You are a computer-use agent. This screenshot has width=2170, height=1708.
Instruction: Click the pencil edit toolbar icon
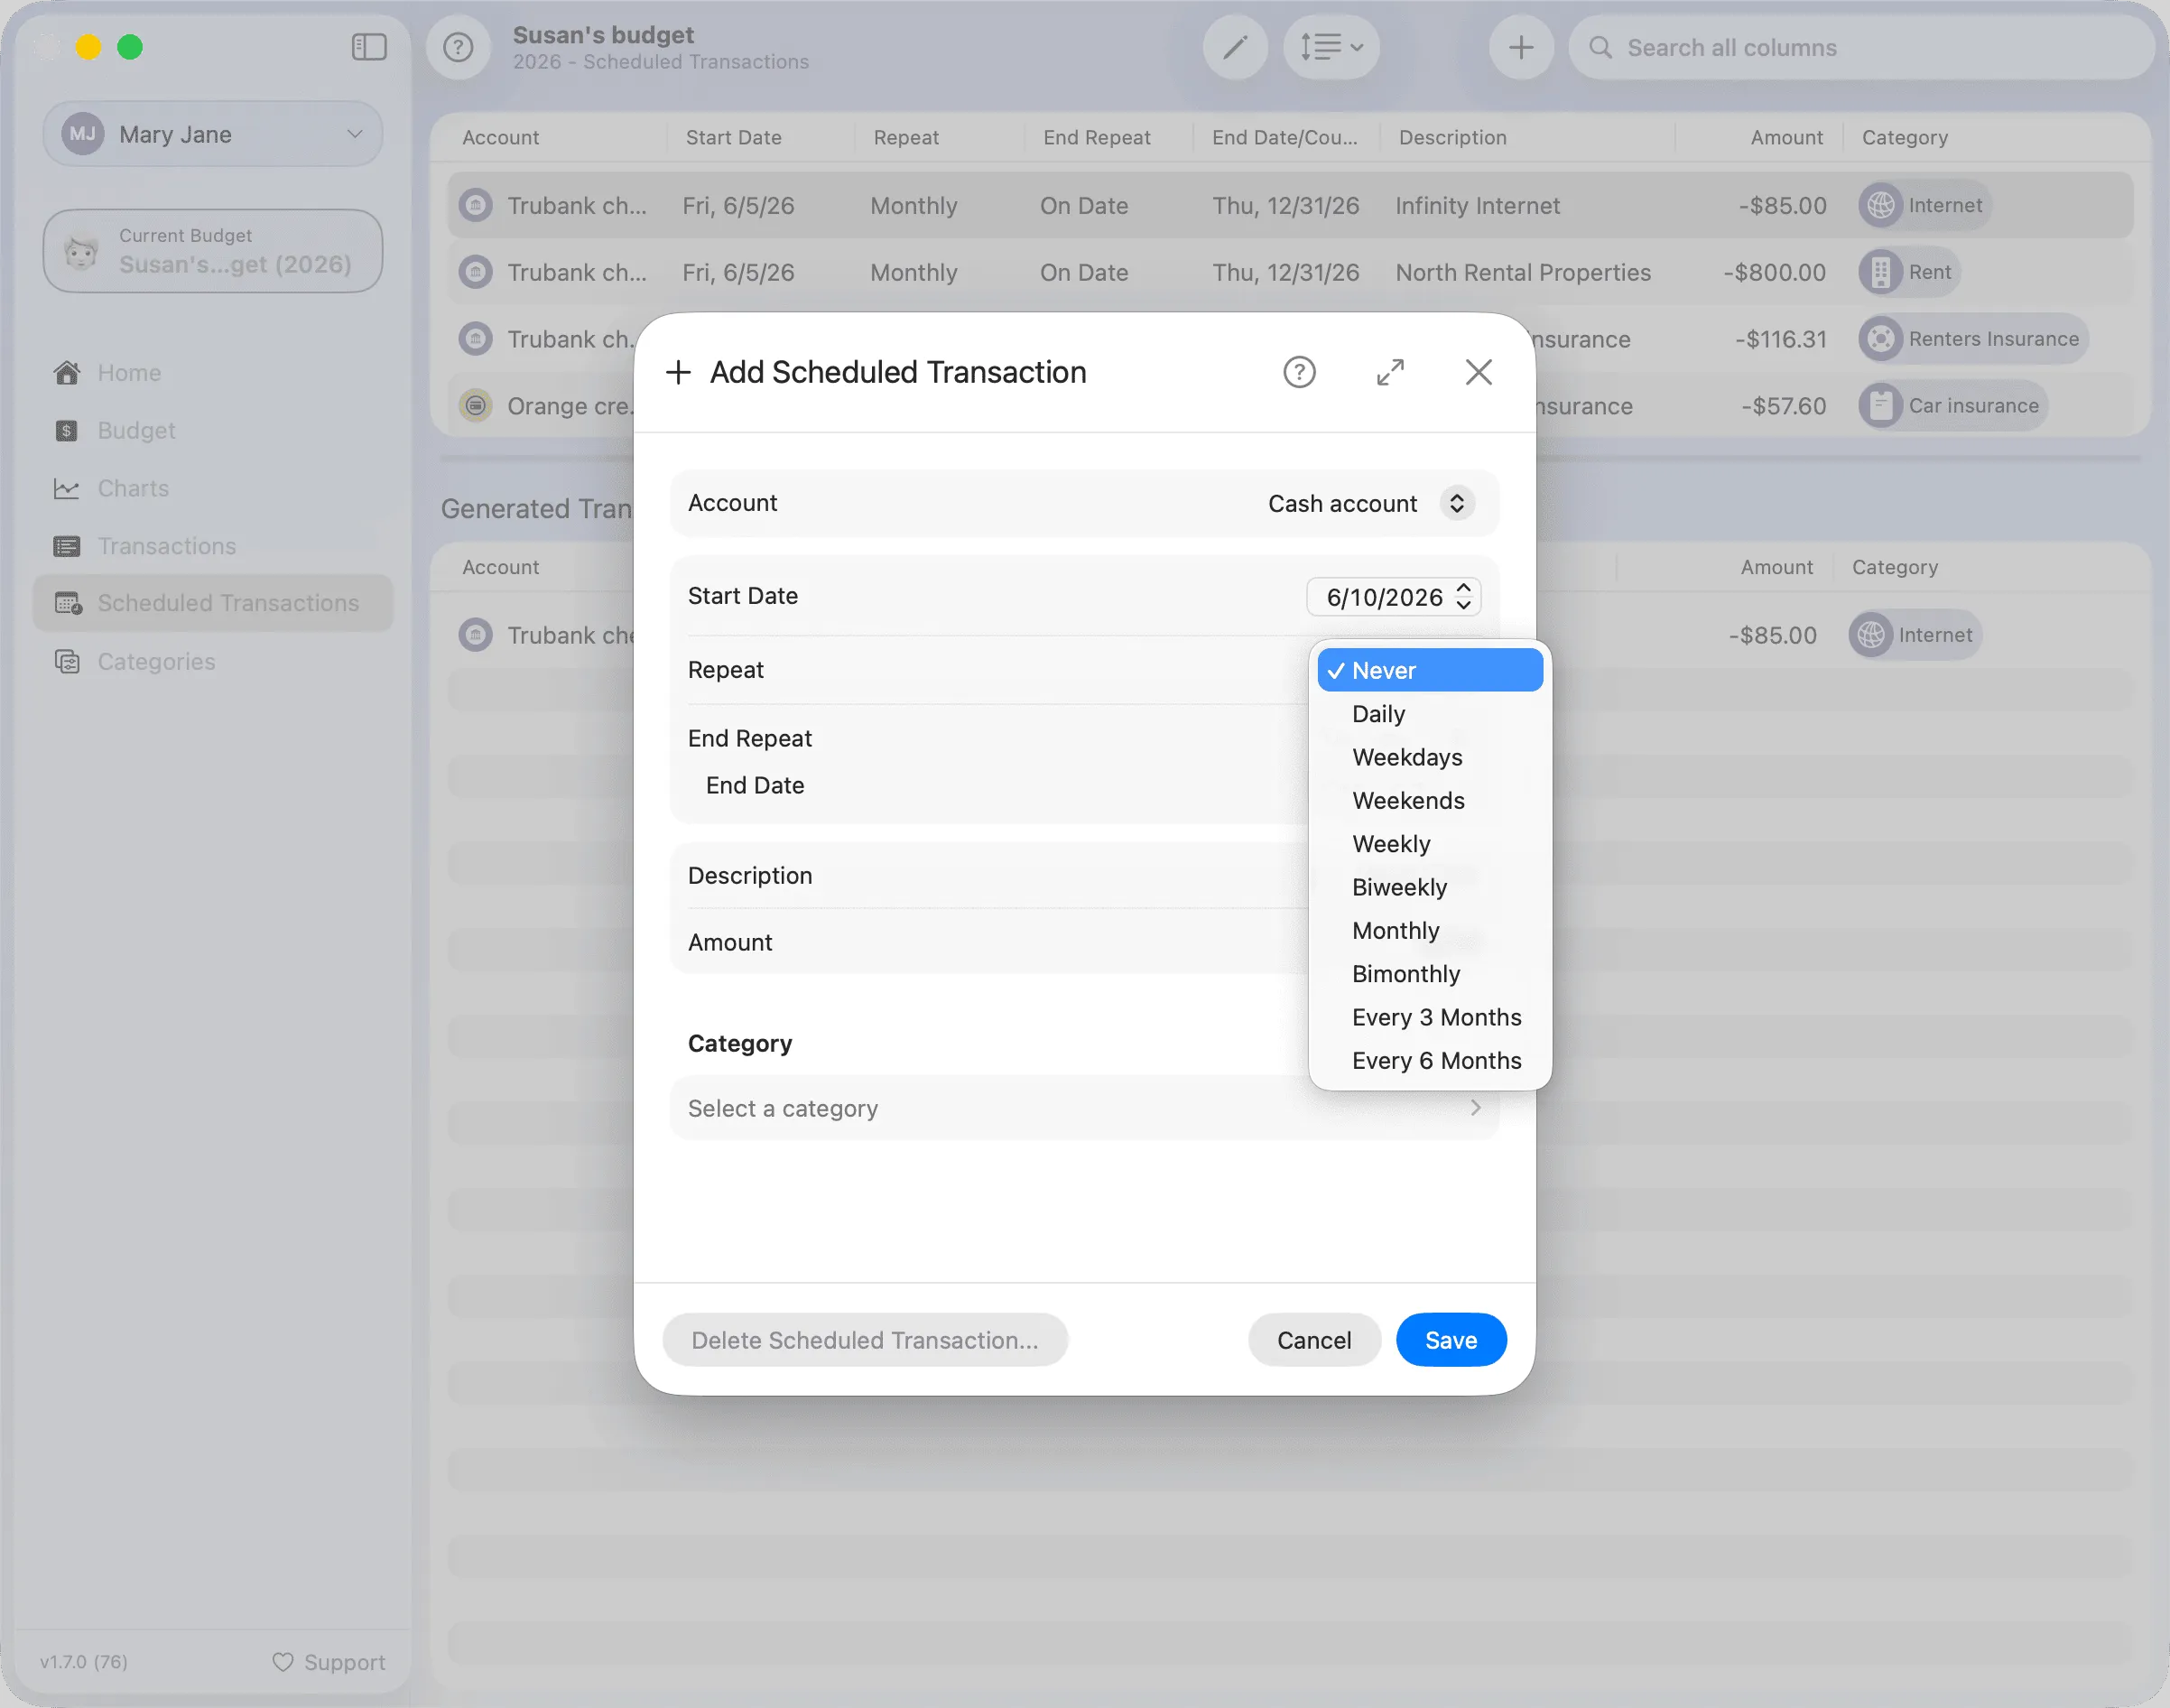[x=1235, y=47]
